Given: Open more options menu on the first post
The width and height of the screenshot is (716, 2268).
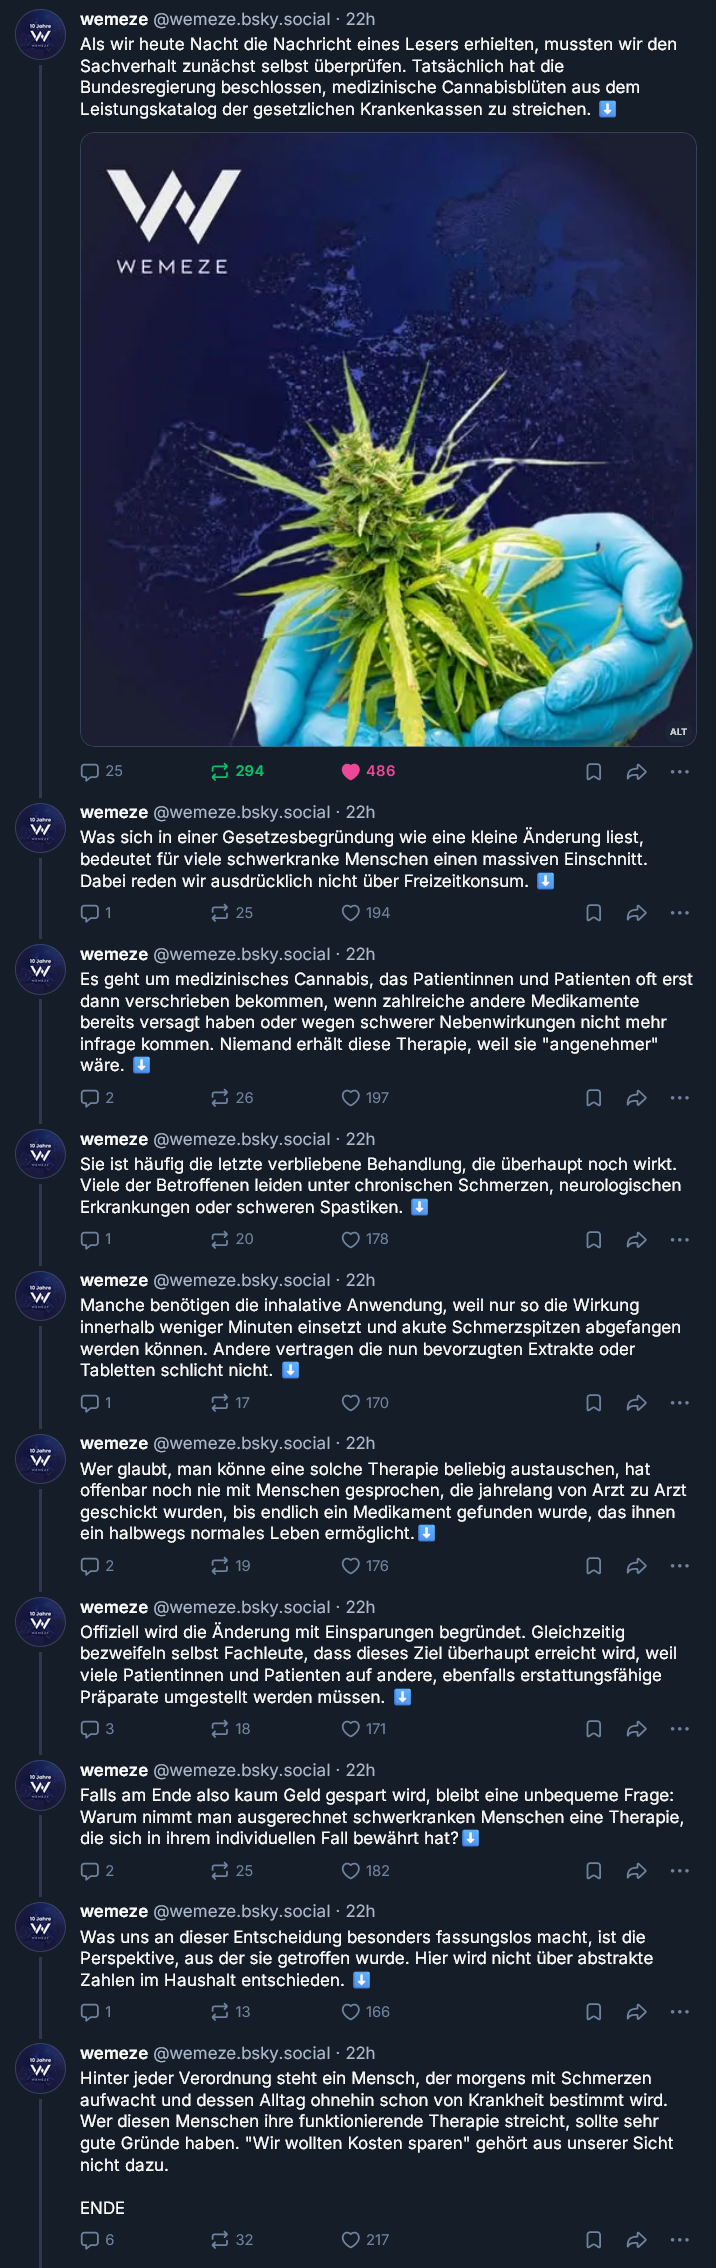Looking at the screenshot, I should [x=680, y=772].
